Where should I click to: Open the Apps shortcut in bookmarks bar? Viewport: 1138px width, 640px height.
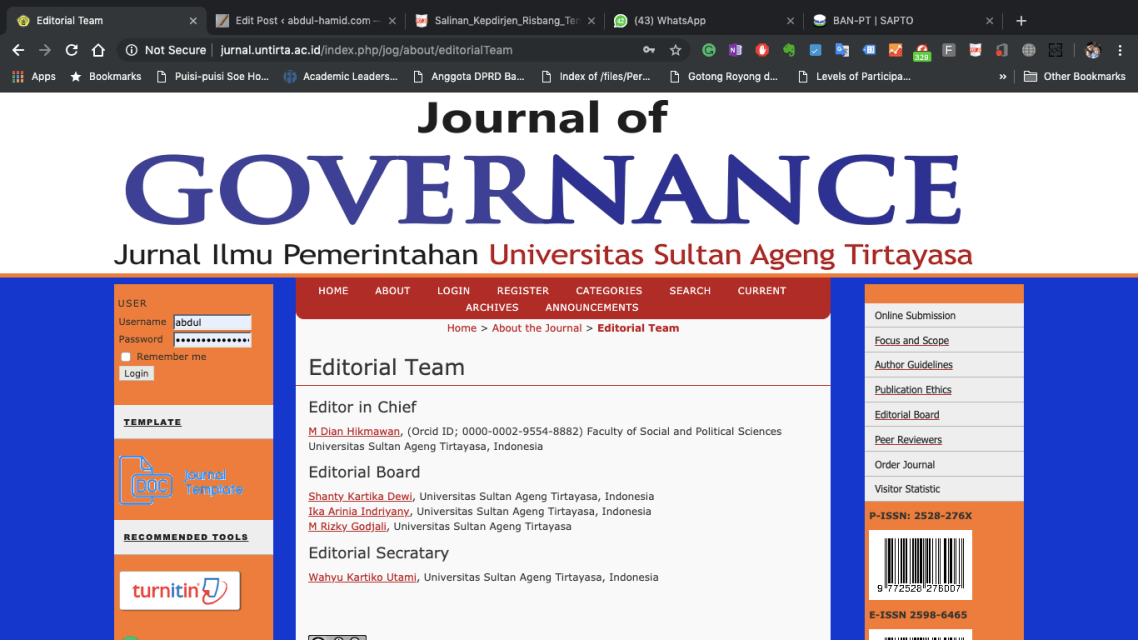coord(34,76)
